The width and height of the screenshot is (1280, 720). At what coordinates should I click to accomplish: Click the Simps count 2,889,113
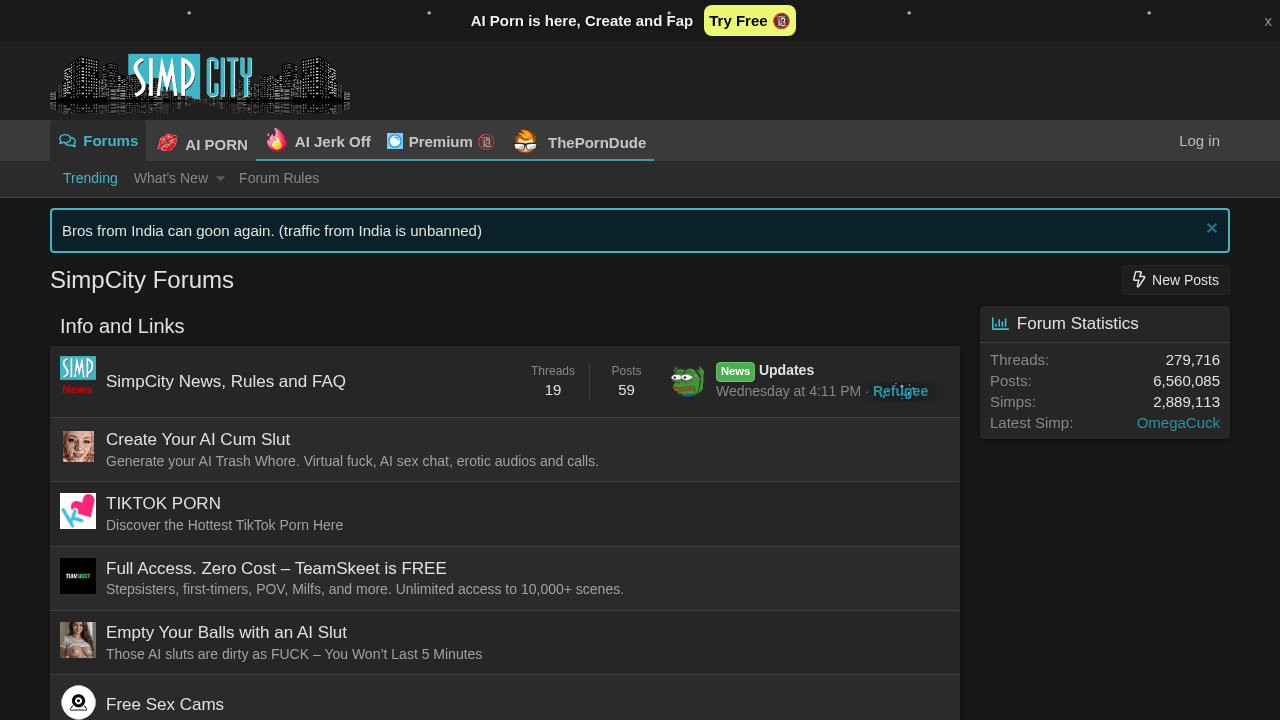[1186, 401]
